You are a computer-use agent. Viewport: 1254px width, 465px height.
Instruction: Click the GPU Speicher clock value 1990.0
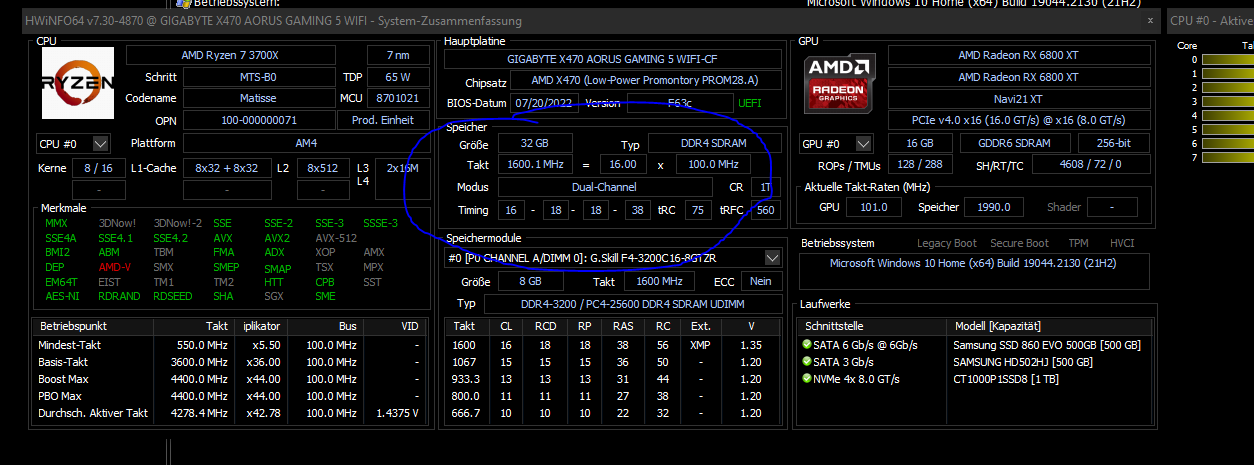(995, 207)
